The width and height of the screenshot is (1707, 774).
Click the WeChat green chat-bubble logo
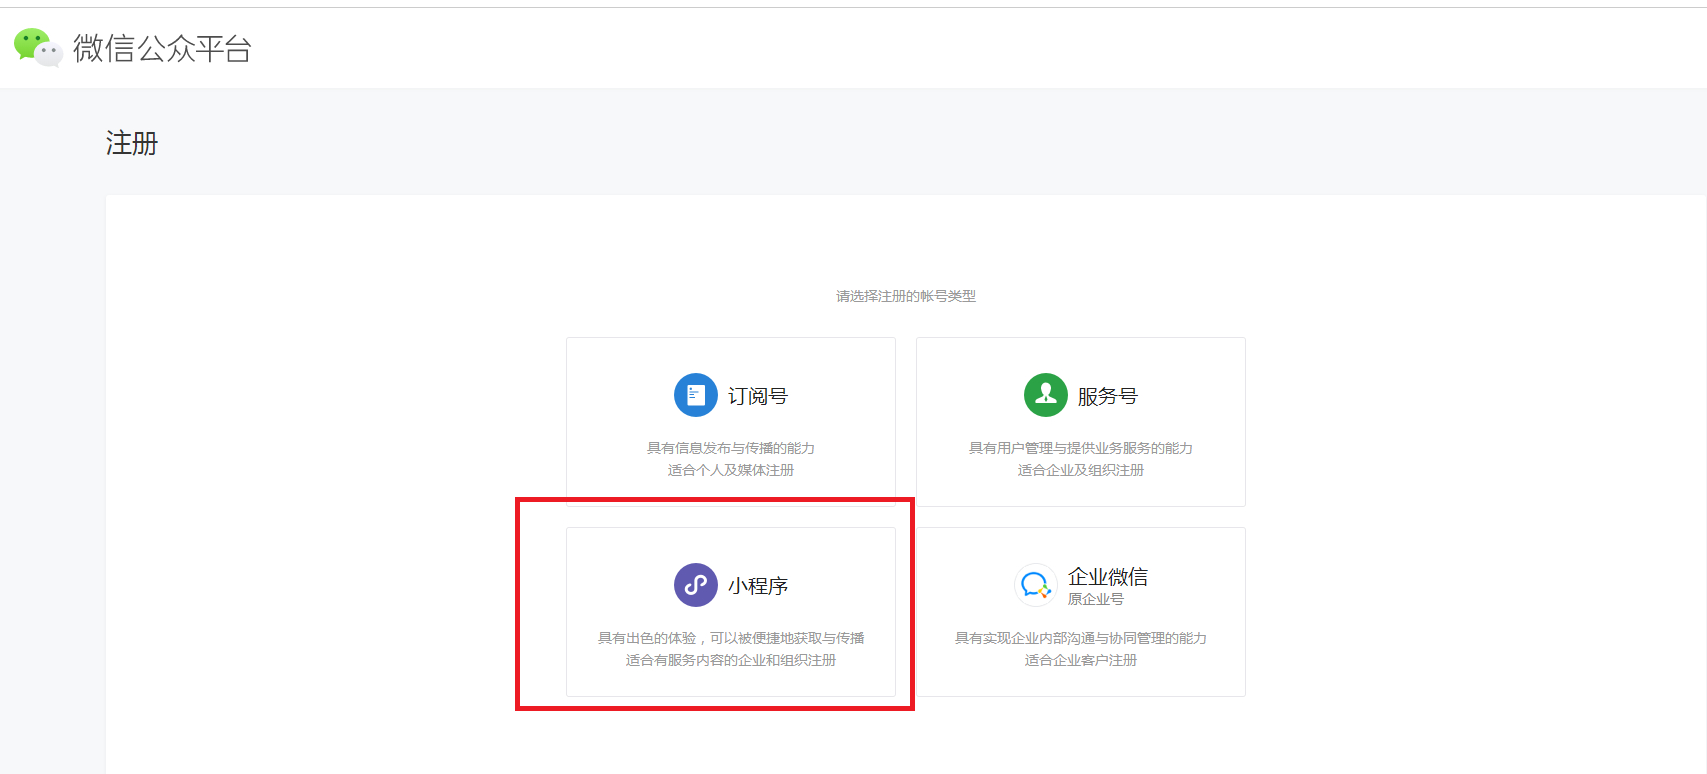coord(38,48)
